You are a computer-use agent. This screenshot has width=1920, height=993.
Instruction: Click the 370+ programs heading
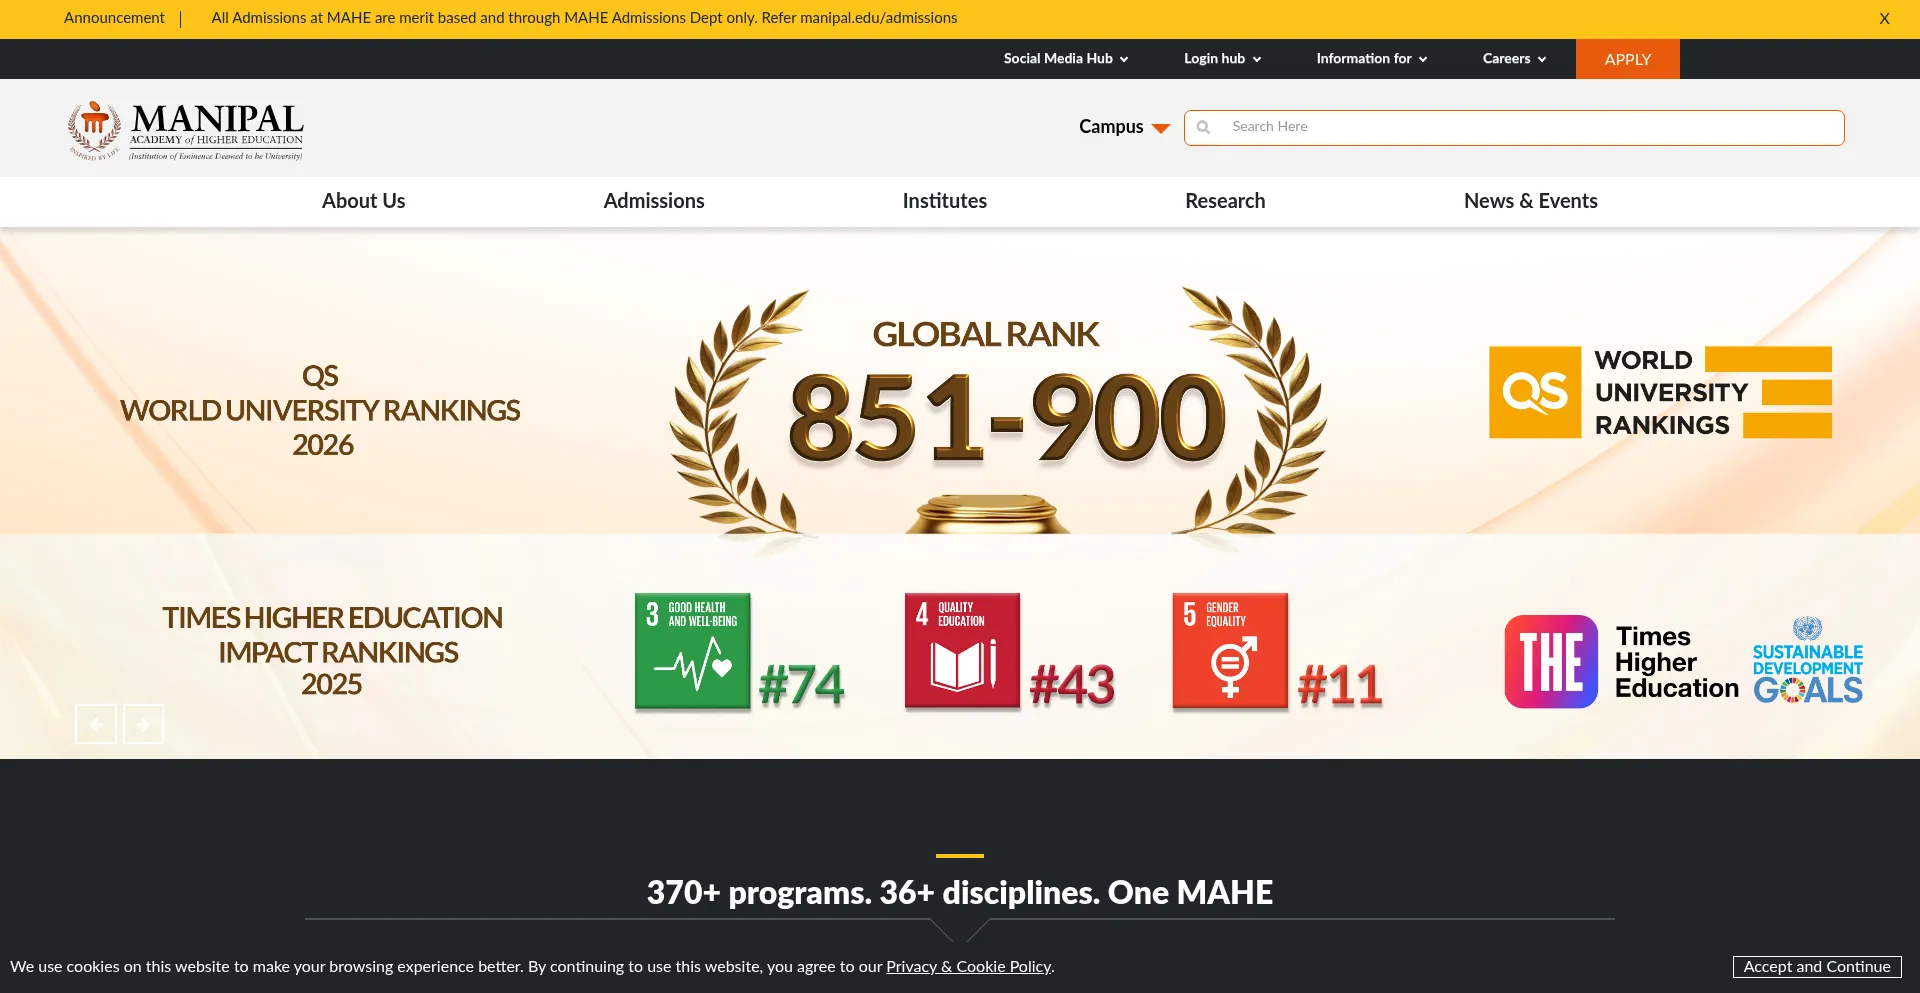click(960, 893)
